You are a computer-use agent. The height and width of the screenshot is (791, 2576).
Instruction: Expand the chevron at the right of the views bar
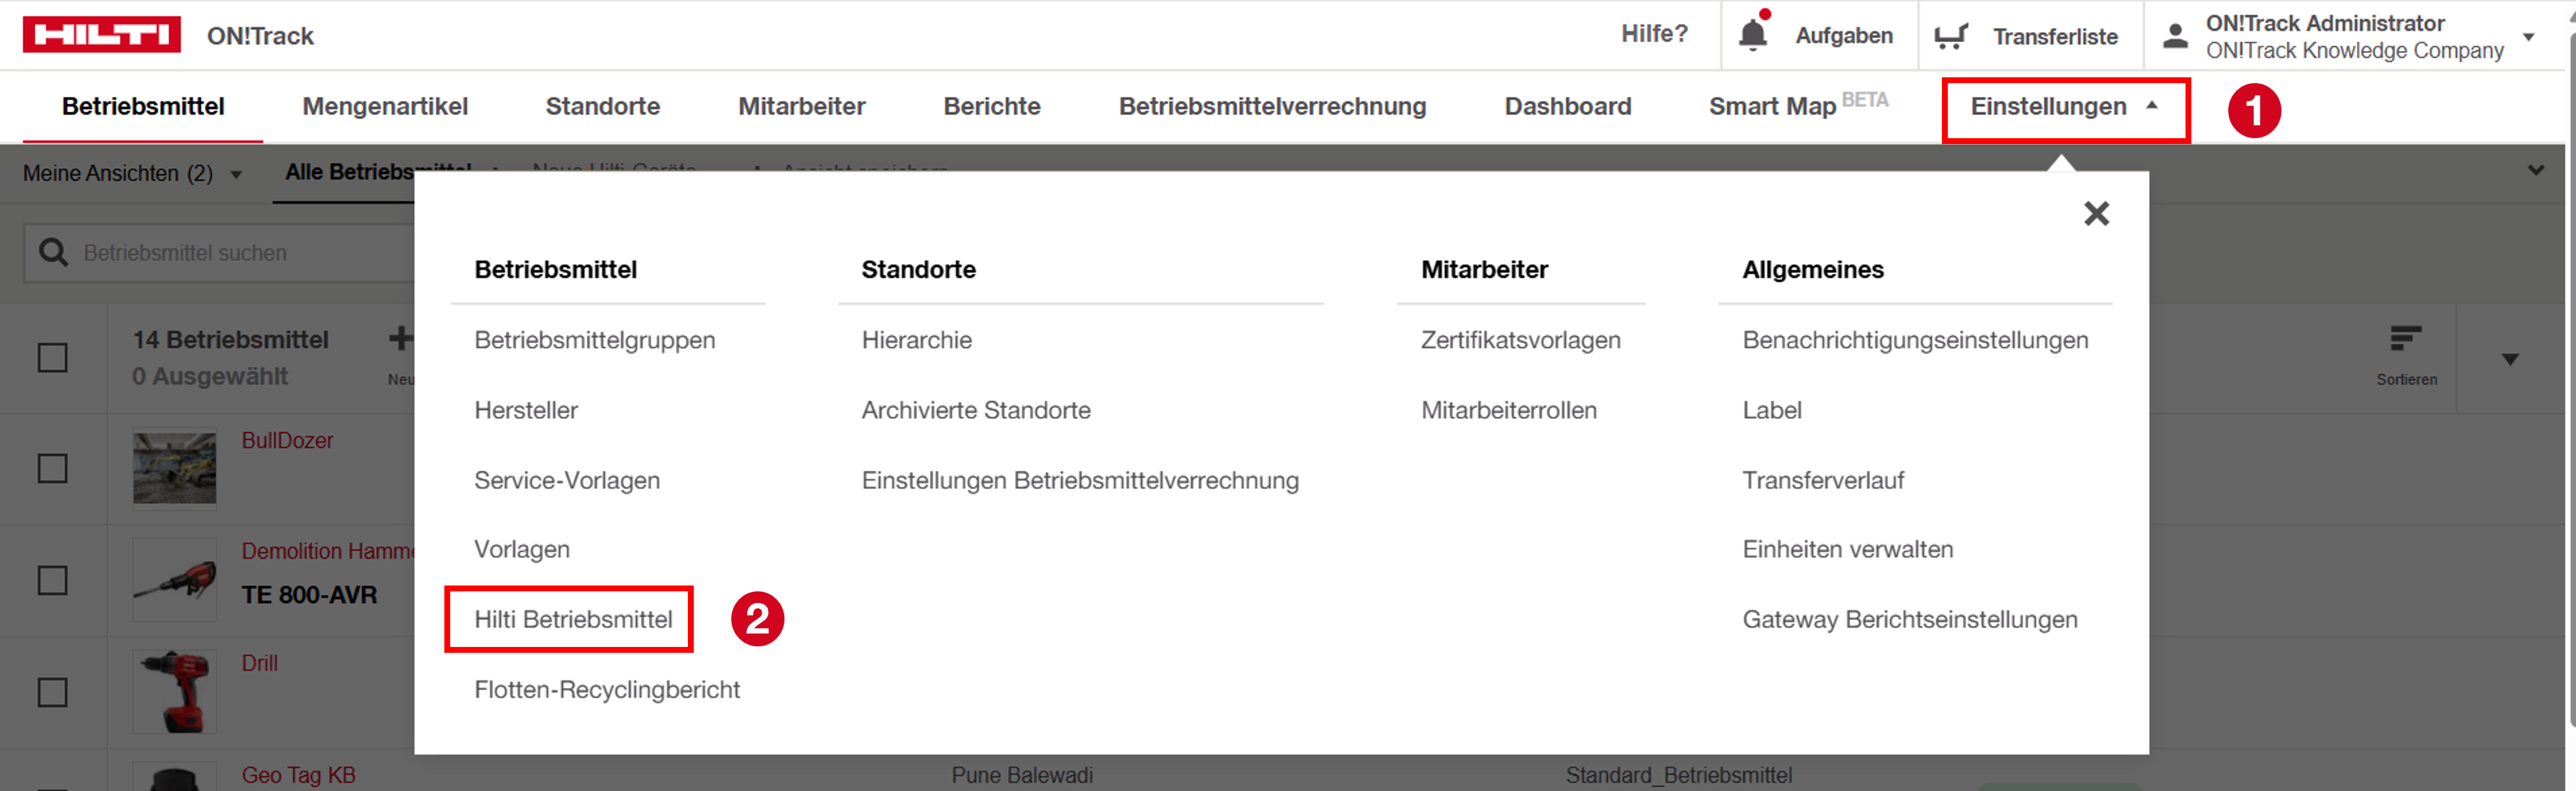(x=2536, y=170)
